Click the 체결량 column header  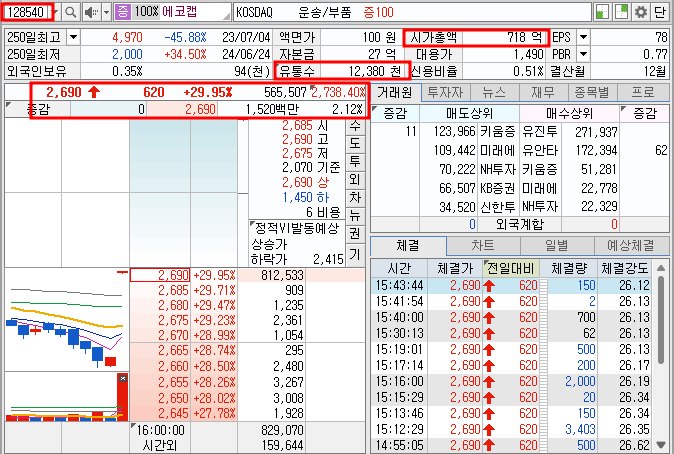pyautogui.click(x=568, y=268)
